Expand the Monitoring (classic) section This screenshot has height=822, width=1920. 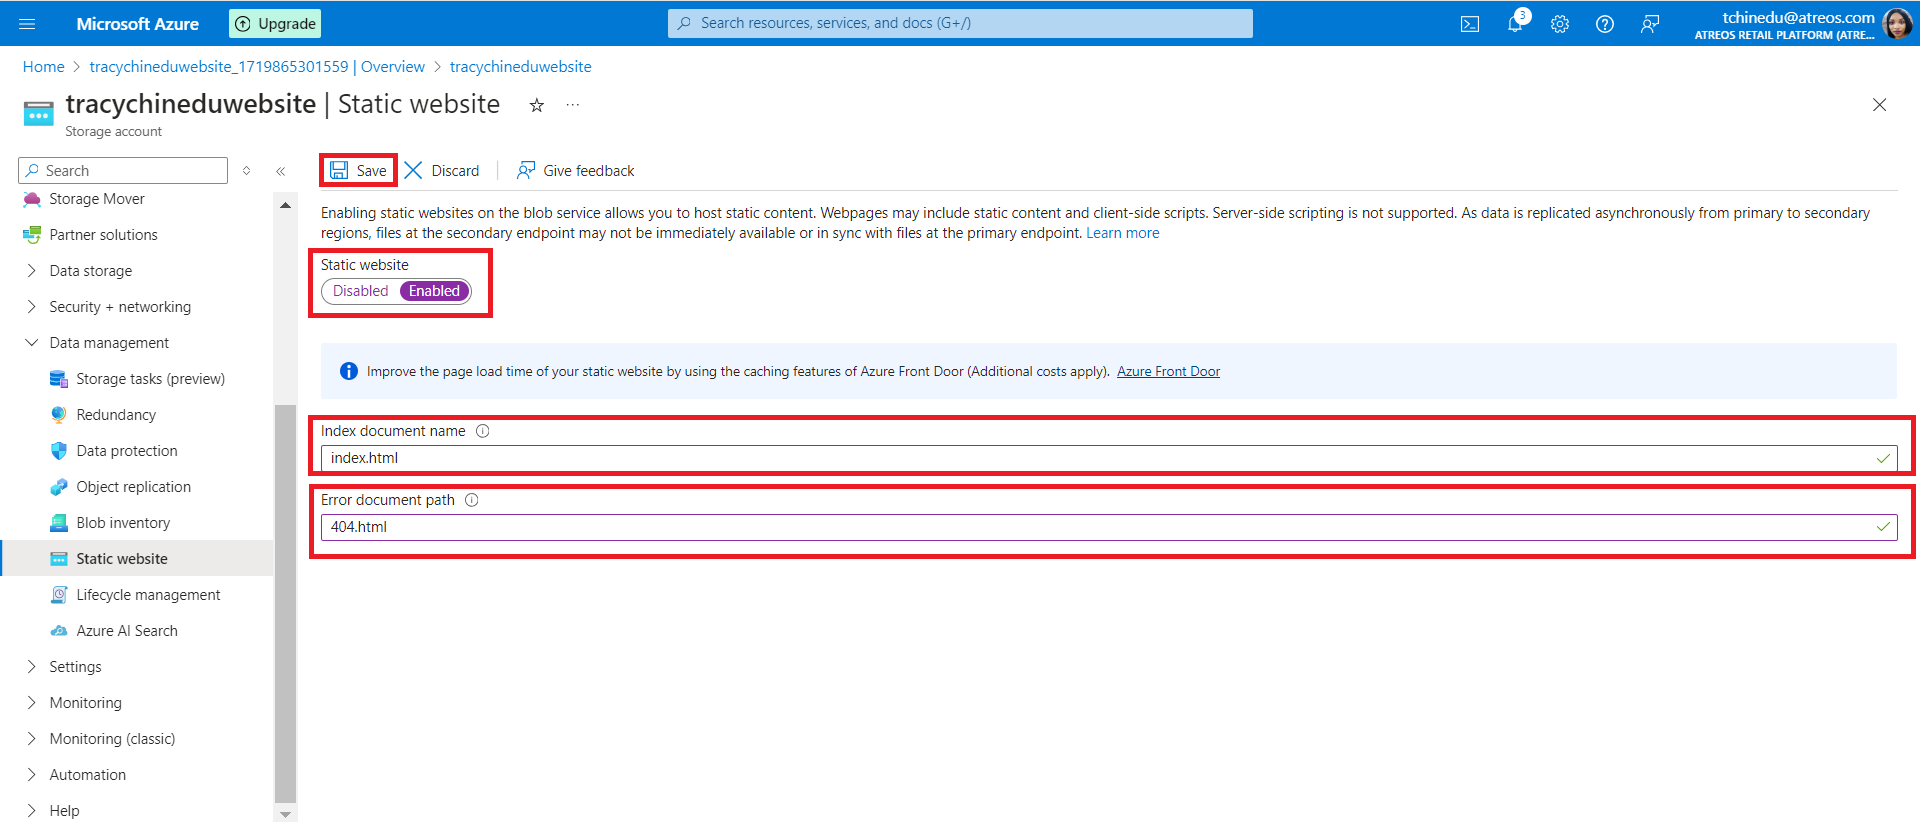(32, 739)
